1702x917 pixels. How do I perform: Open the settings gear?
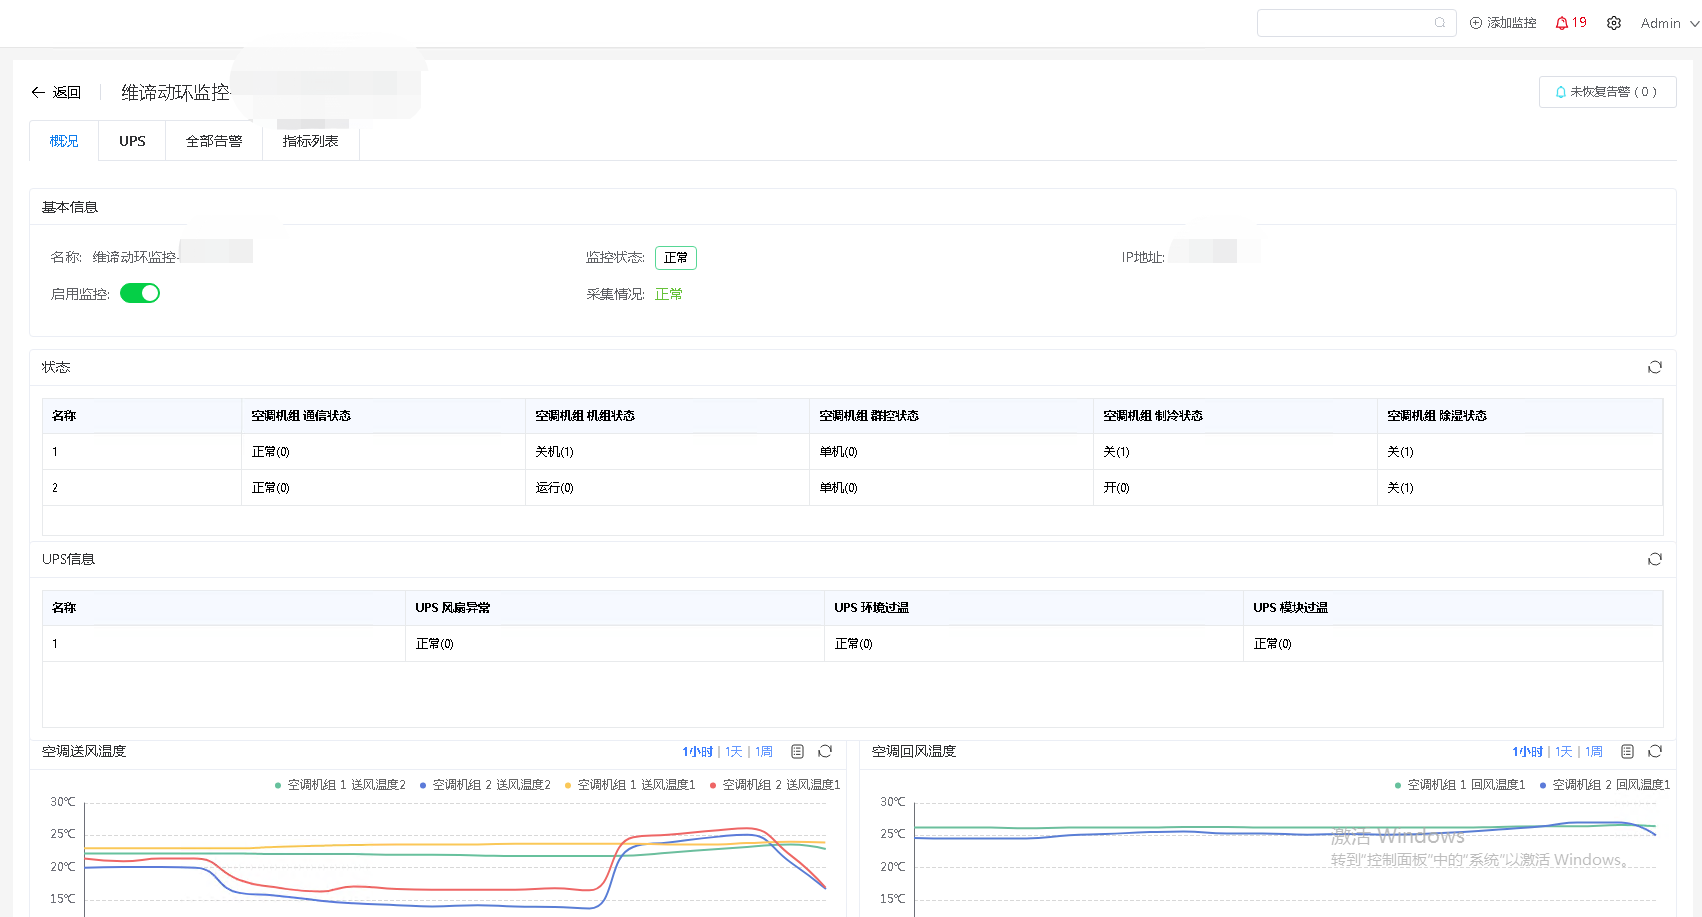(1614, 23)
